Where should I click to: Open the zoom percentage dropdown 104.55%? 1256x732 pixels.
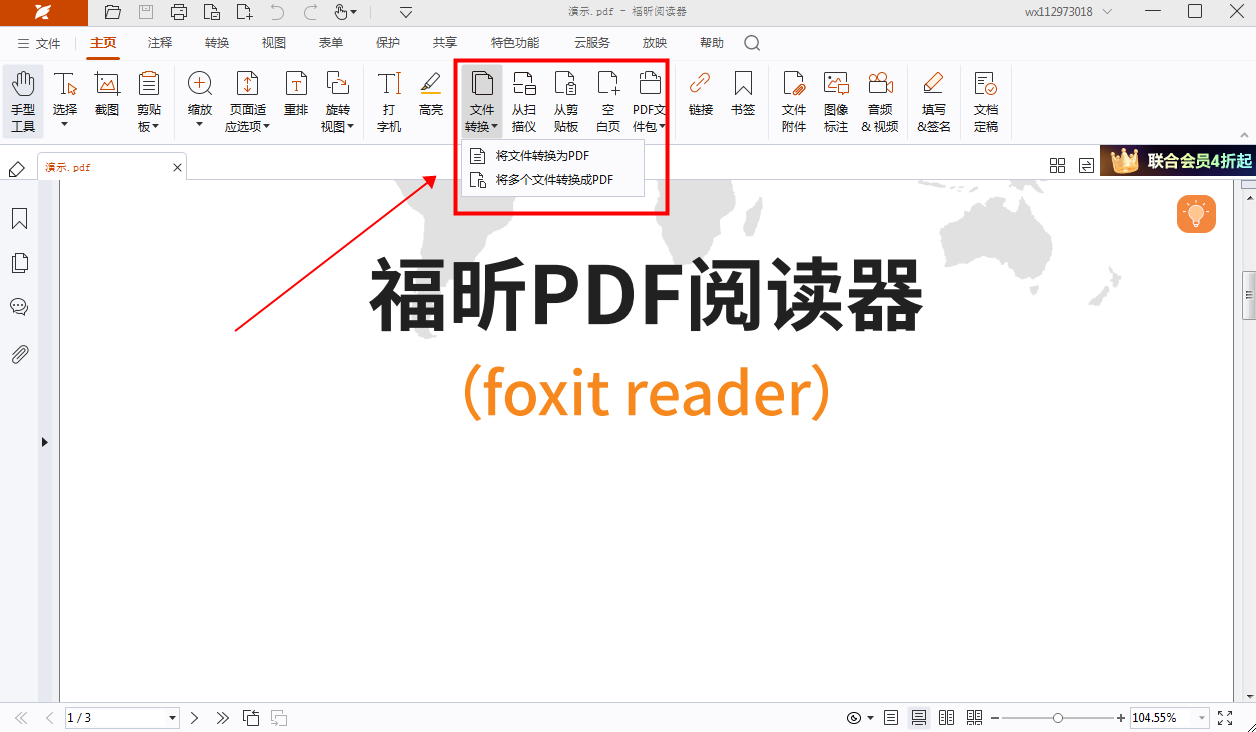click(x=1201, y=718)
